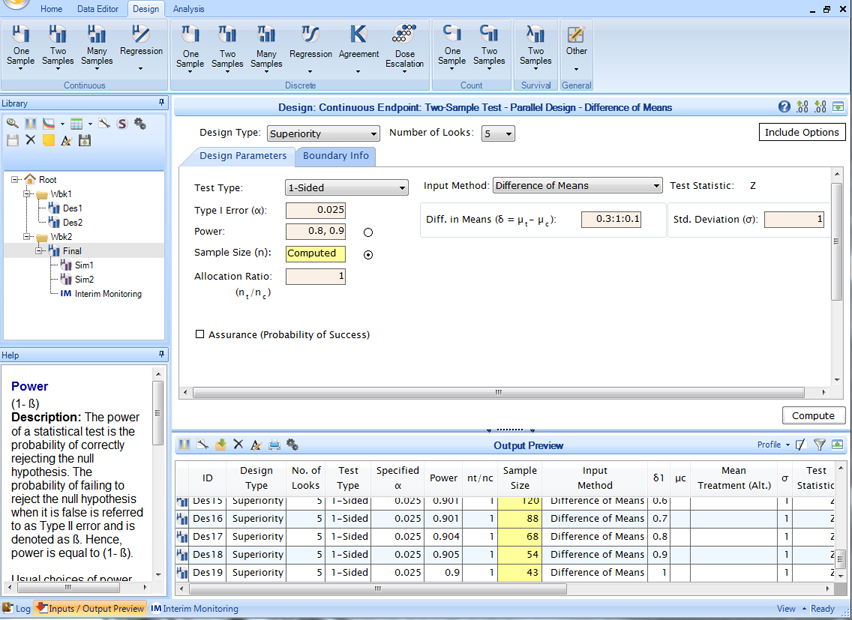Open the Number of Looks dropdown
Screen dimensions: 852x620
click(x=498, y=134)
